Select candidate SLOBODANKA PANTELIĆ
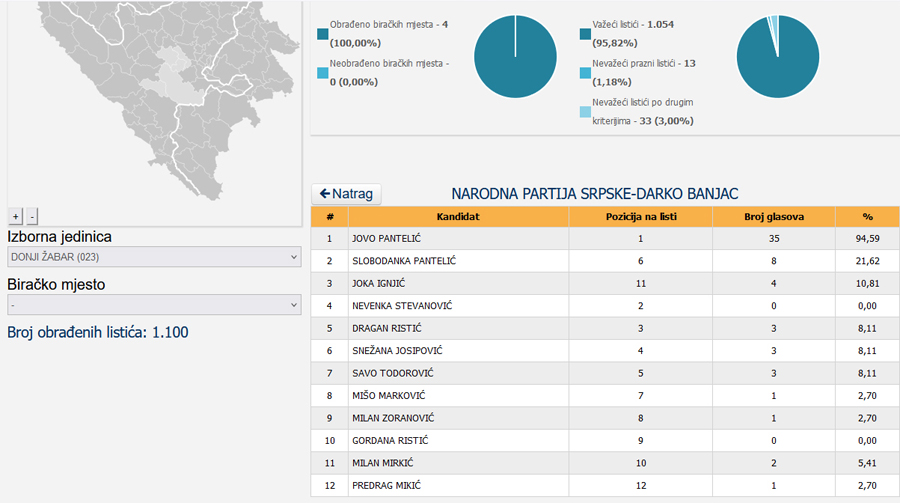Screen dimensions: 900x503 pyautogui.click(x=404, y=261)
